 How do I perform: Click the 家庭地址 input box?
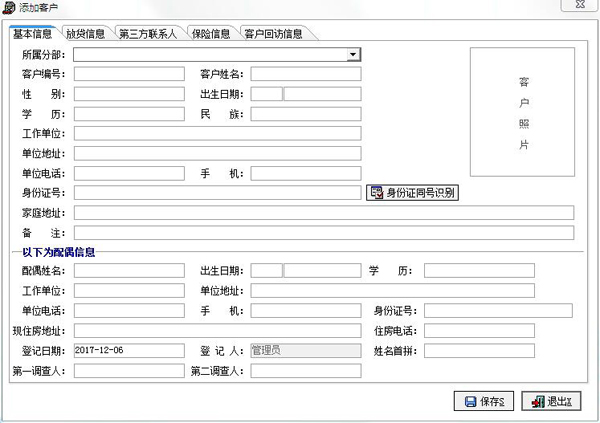coord(324,213)
